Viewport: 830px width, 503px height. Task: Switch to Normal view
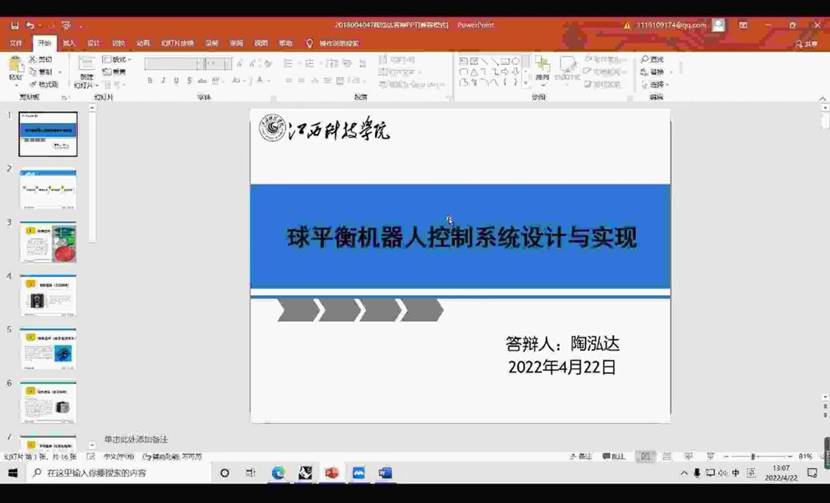645,456
